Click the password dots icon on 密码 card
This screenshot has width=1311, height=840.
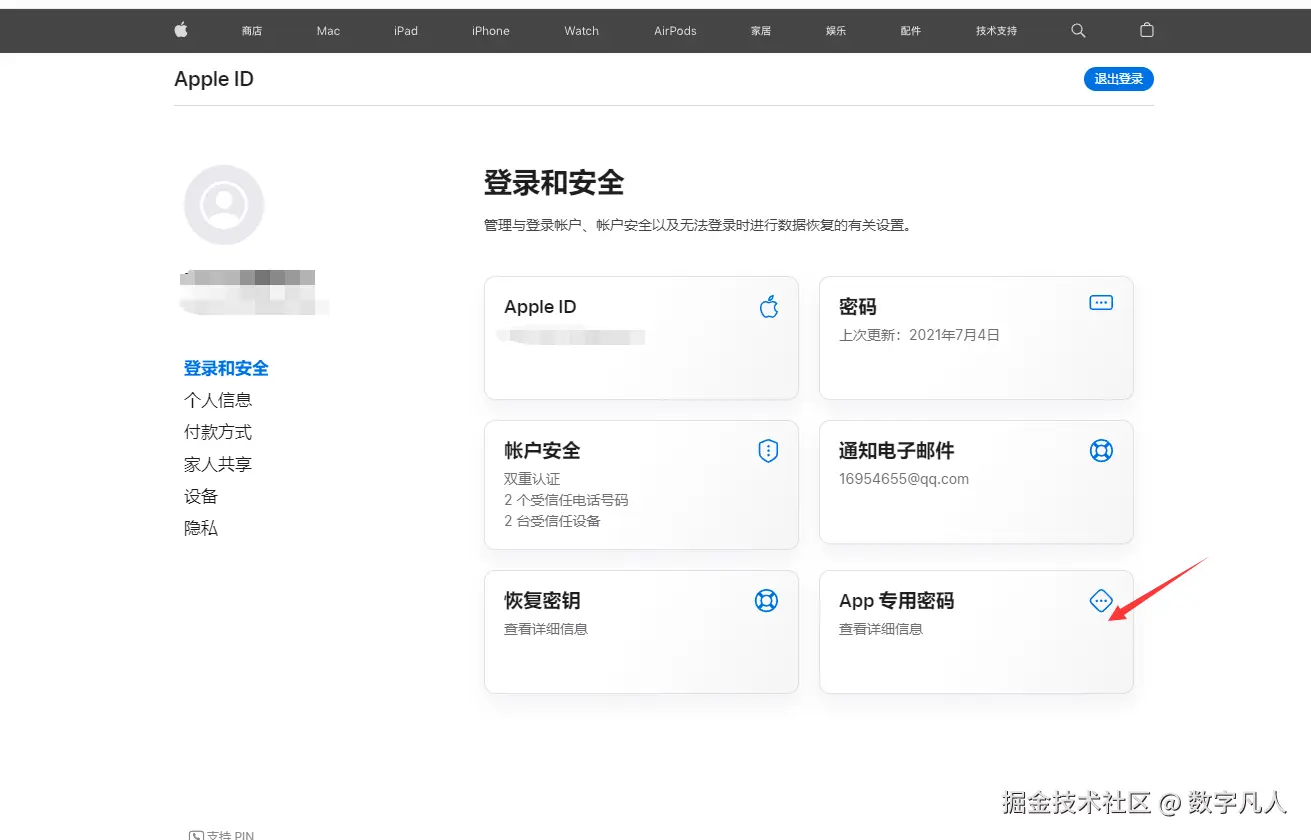1100,302
